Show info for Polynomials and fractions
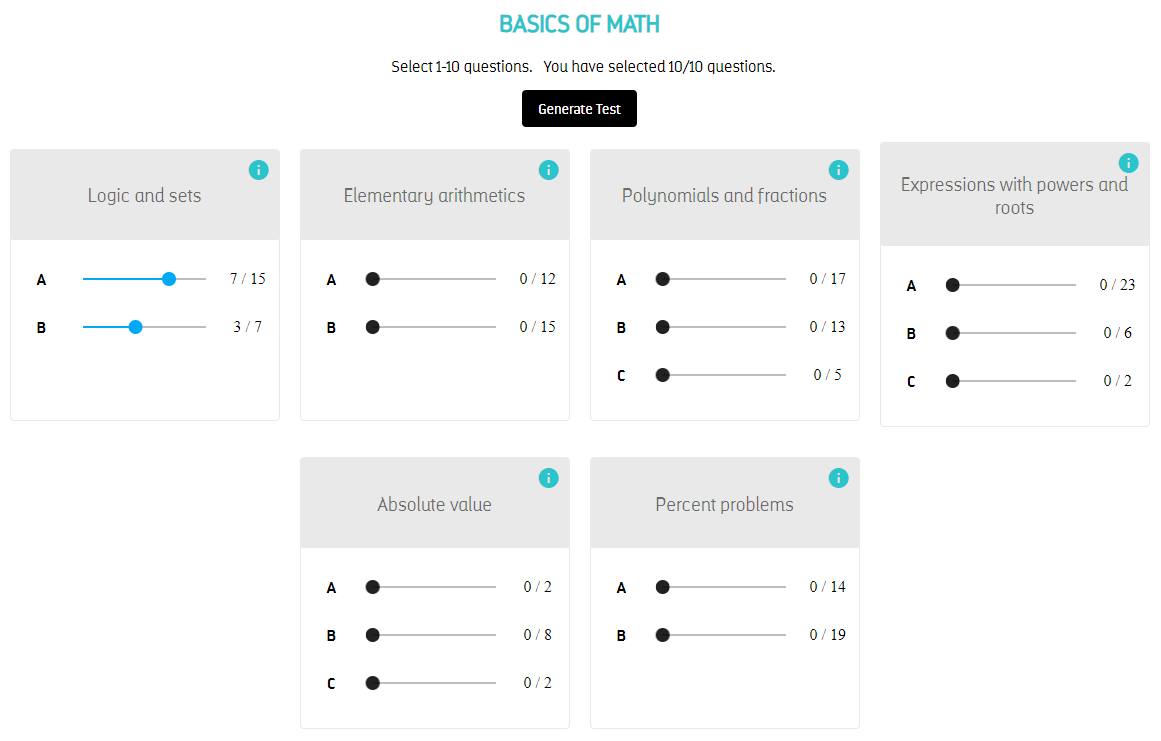Image resolution: width=1161 pixels, height=741 pixels. pos(838,170)
